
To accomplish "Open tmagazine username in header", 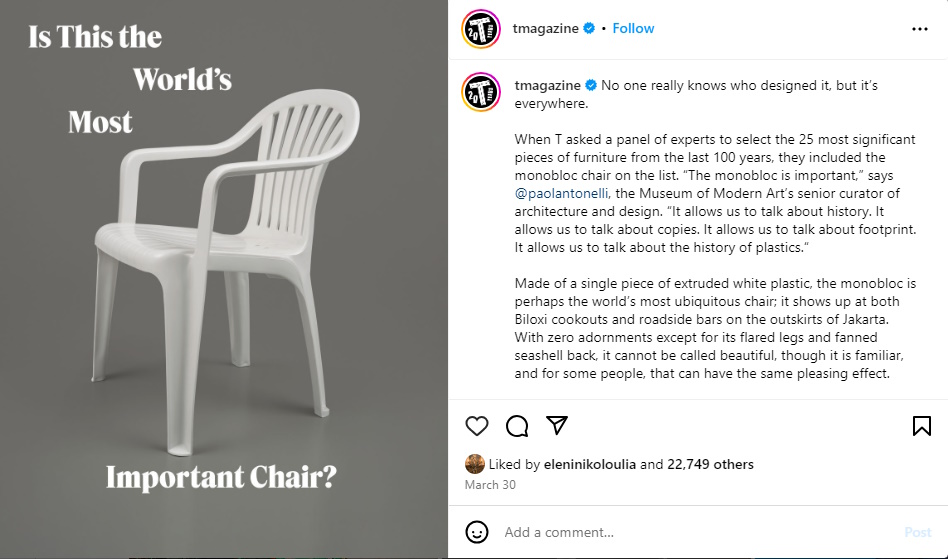I will 545,28.
